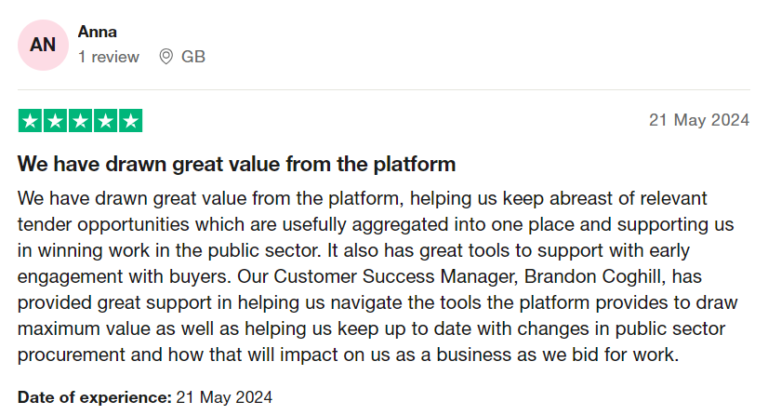
Task: Click 'tender opportunities' in the review text
Action: tap(103, 225)
